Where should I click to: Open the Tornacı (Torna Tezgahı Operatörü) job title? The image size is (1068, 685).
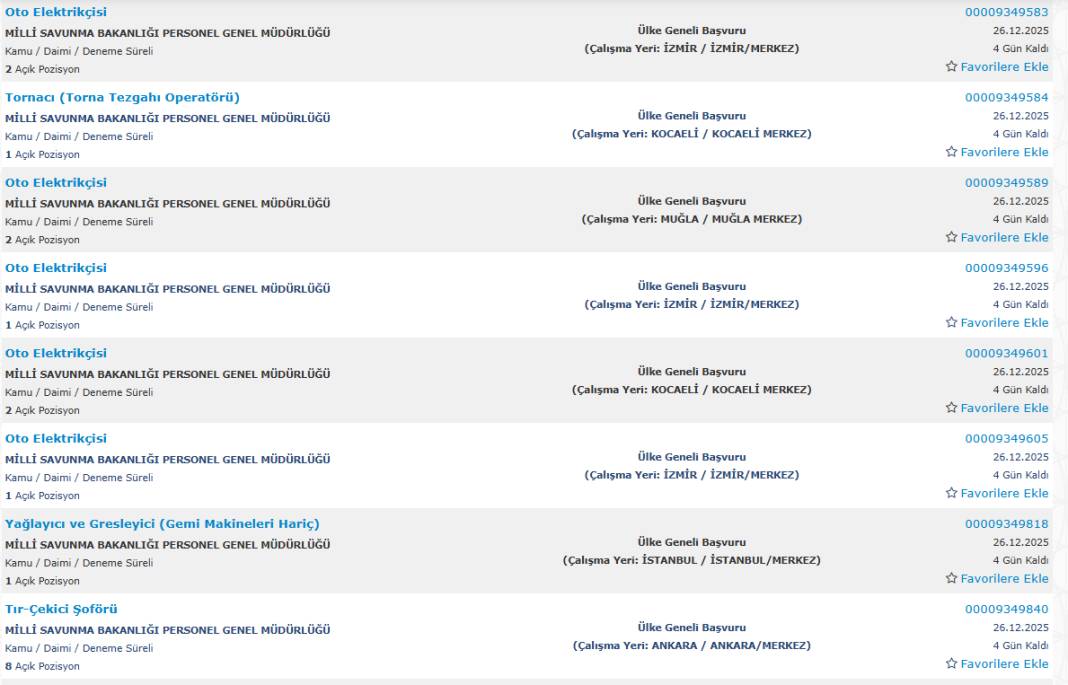tap(122, 97)
